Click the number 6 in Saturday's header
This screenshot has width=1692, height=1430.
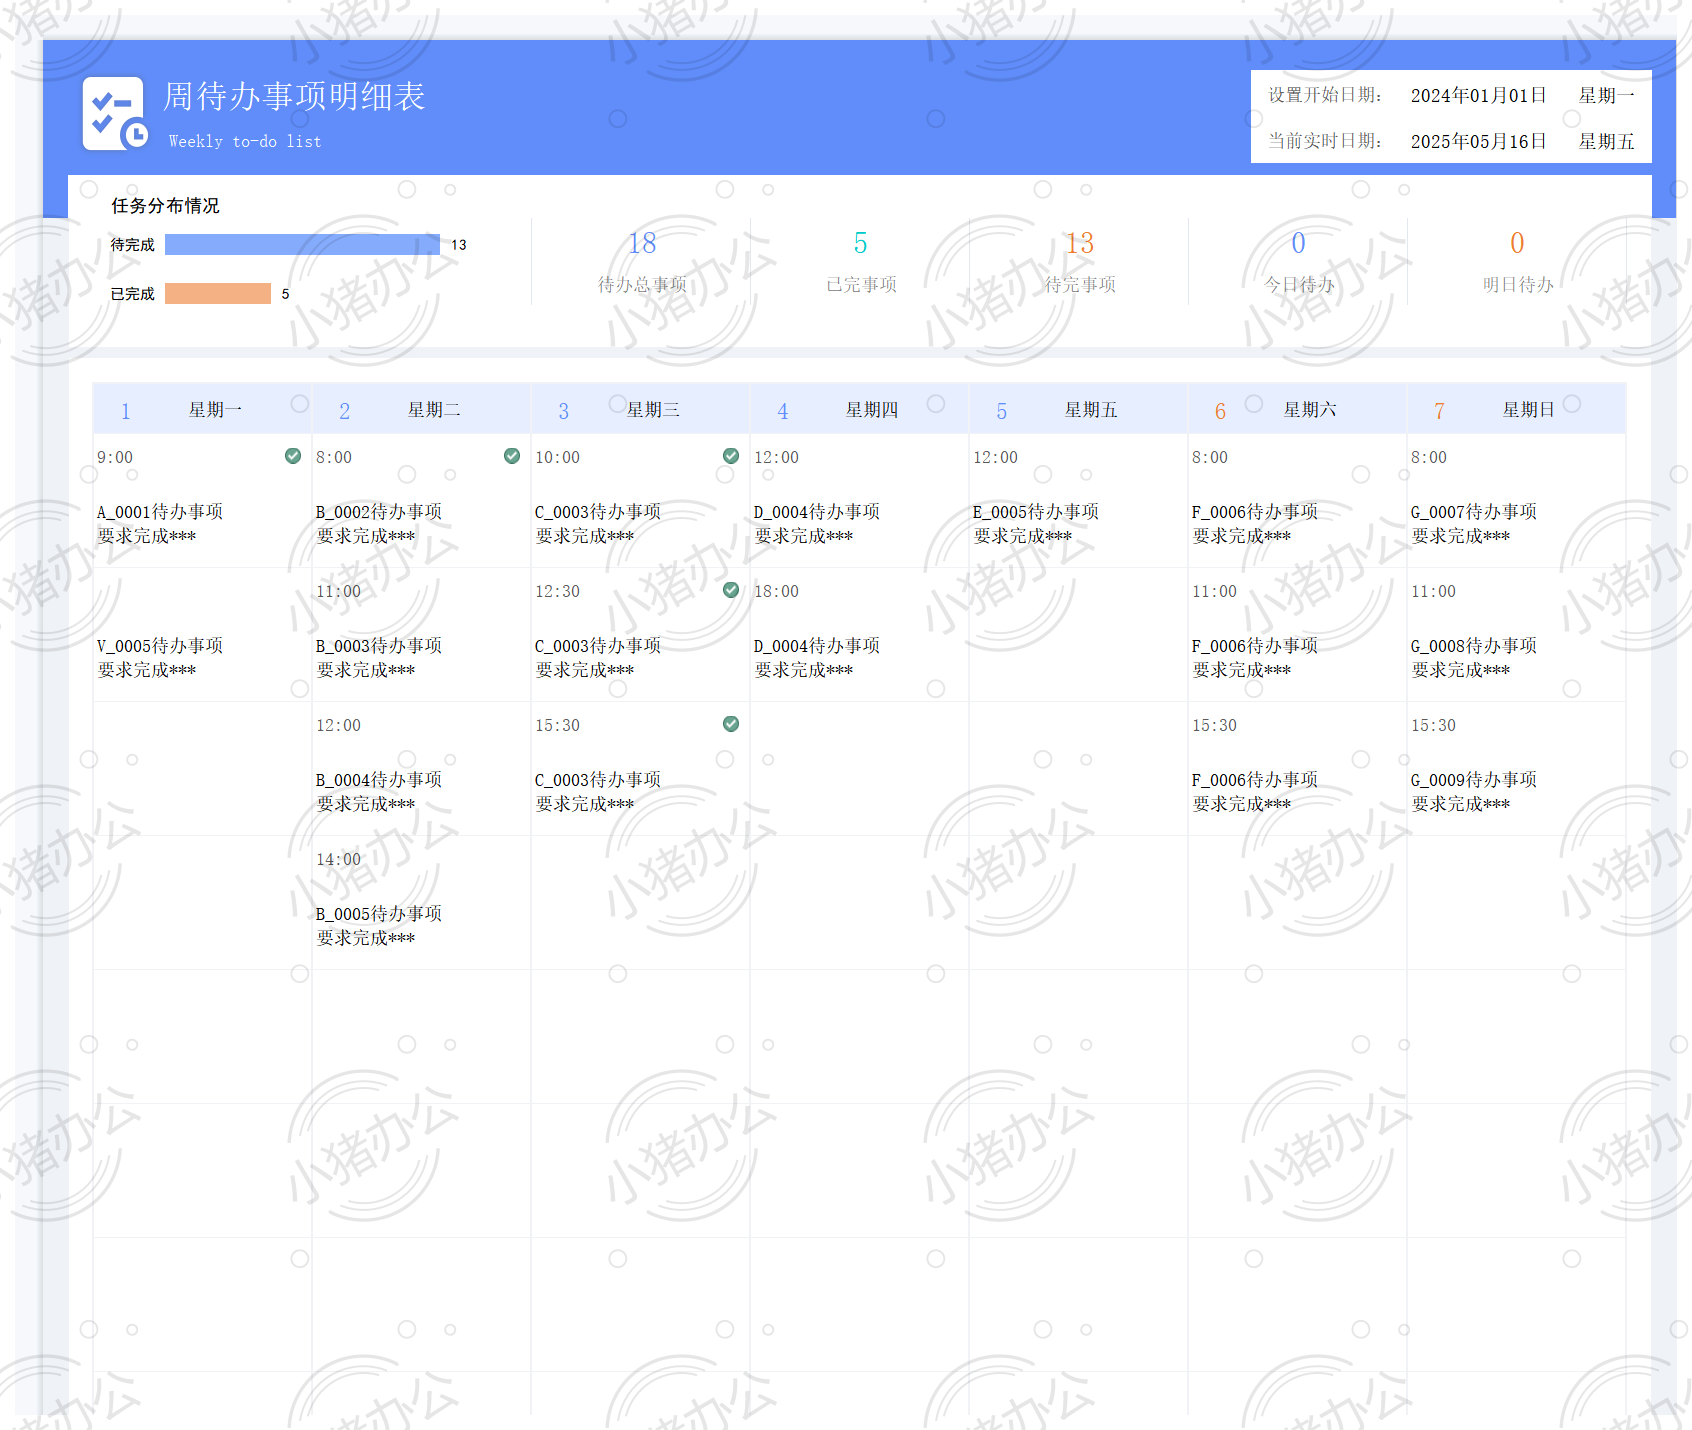click(1220, 411)
